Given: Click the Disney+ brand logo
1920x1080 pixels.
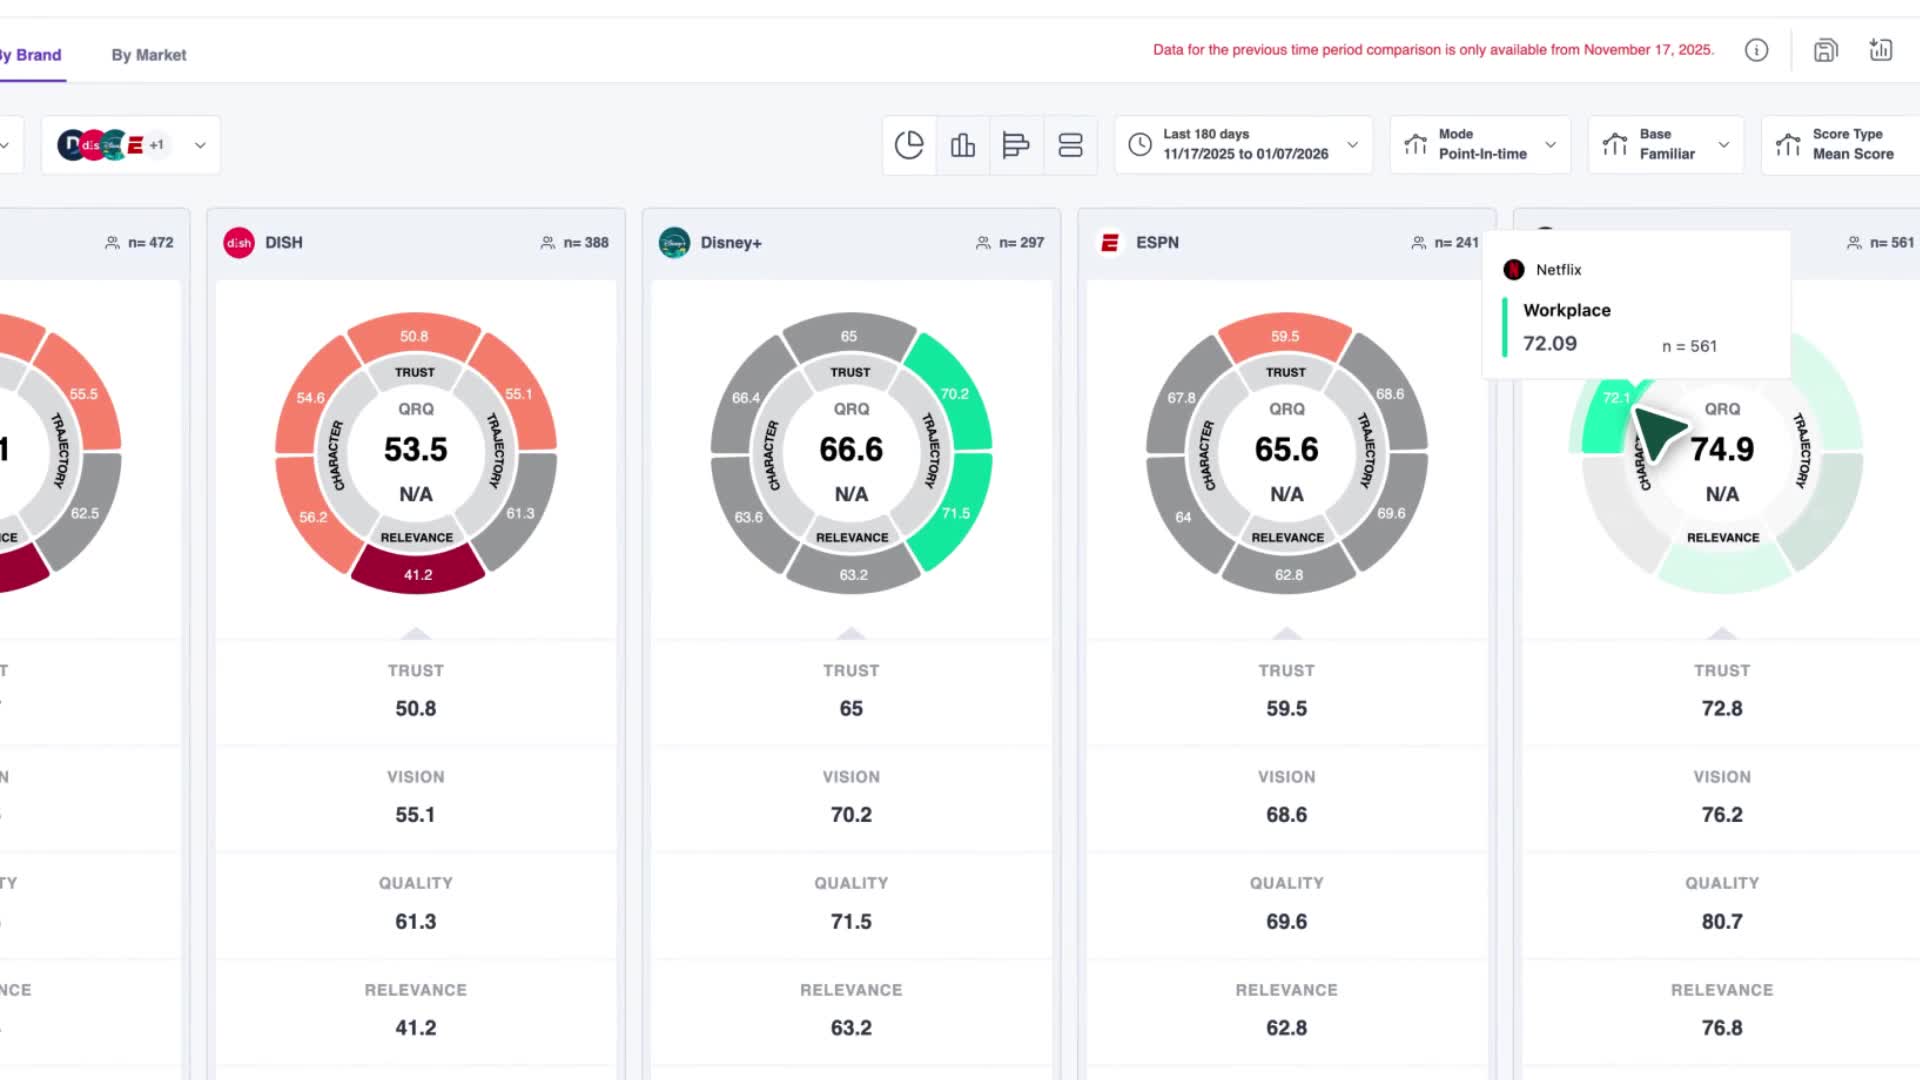Looking at the screenshot, I should point(674,243).
